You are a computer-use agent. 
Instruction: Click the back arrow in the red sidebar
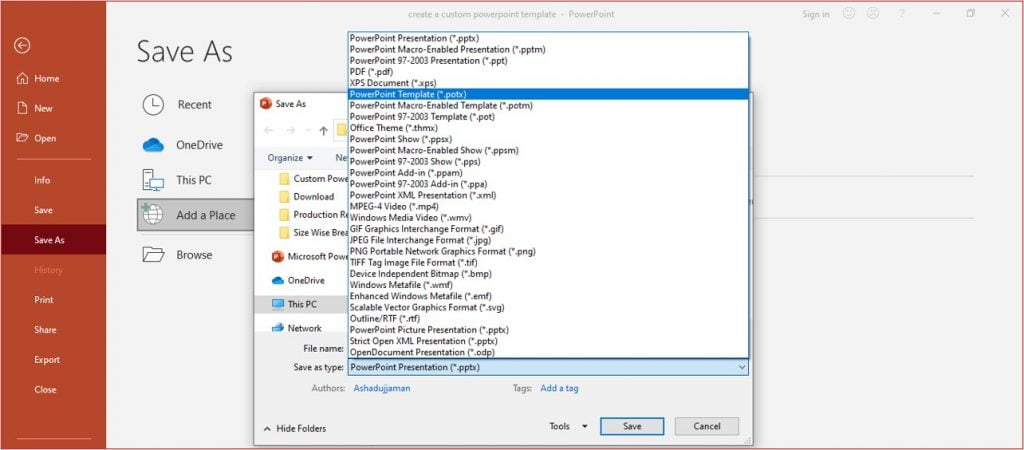[22, 45]
